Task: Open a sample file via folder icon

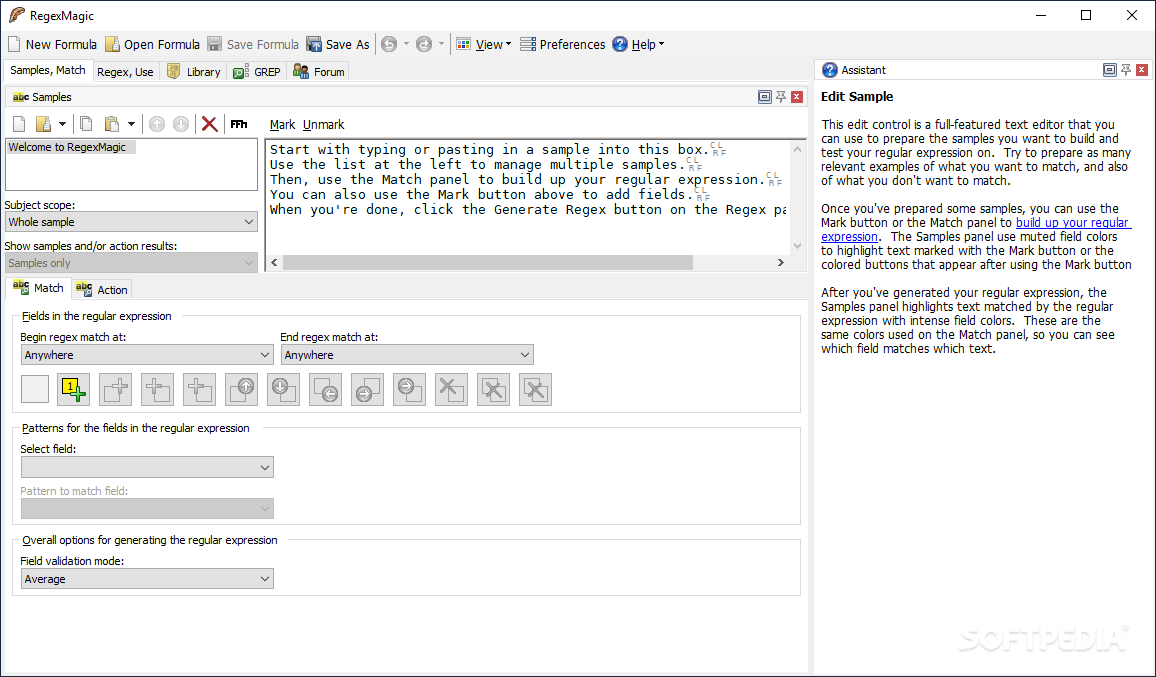Action: click(x=43, y=124)
